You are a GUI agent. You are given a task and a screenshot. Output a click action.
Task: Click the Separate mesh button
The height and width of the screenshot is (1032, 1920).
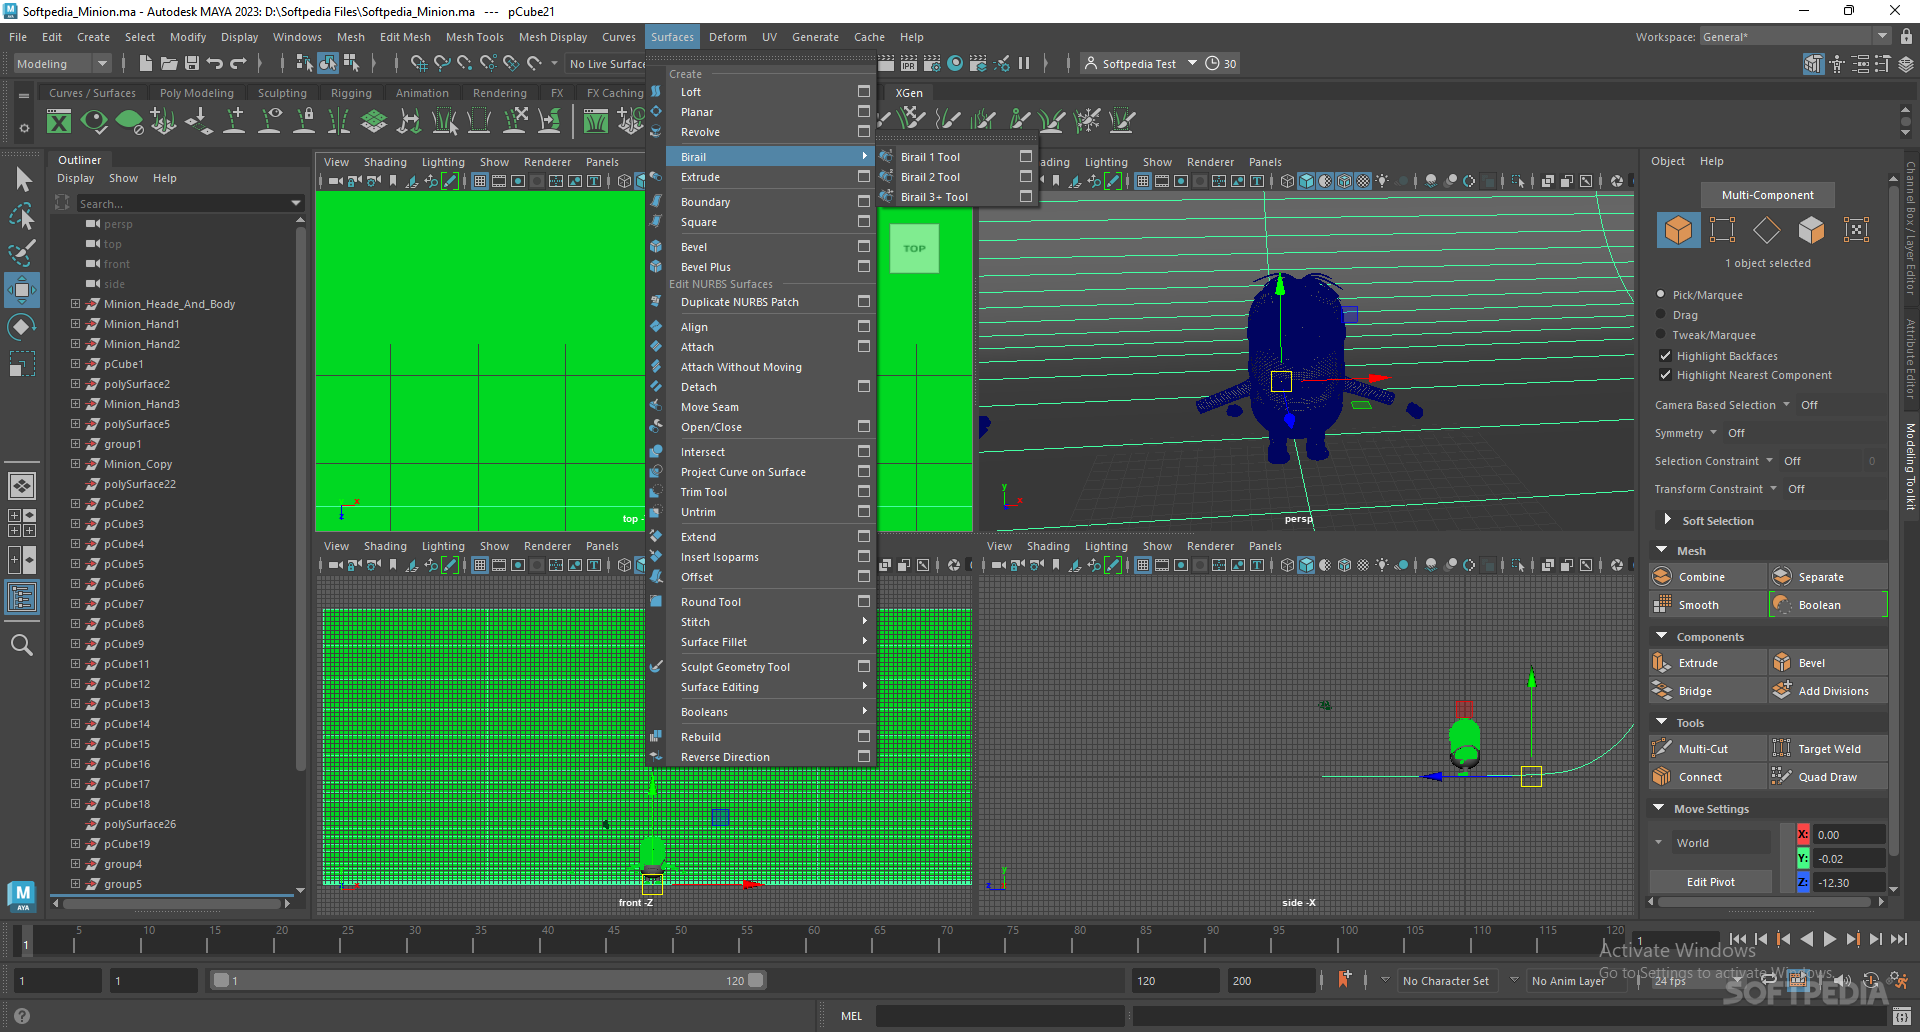click(x=1828, y=577)
